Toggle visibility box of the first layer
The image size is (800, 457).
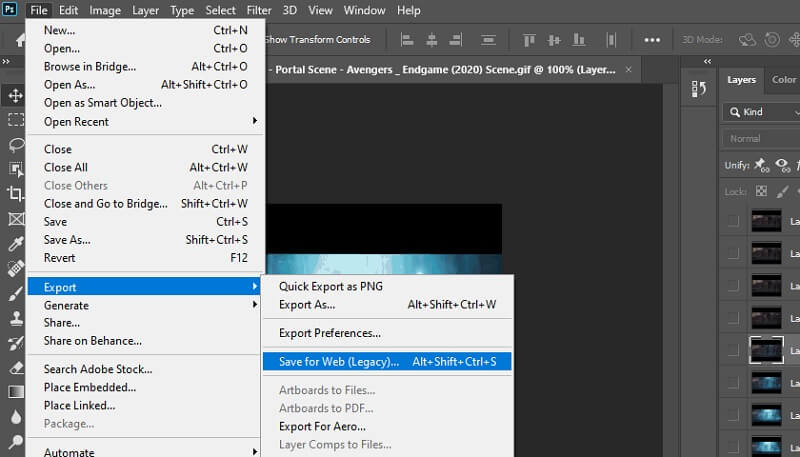click(733, 221)
